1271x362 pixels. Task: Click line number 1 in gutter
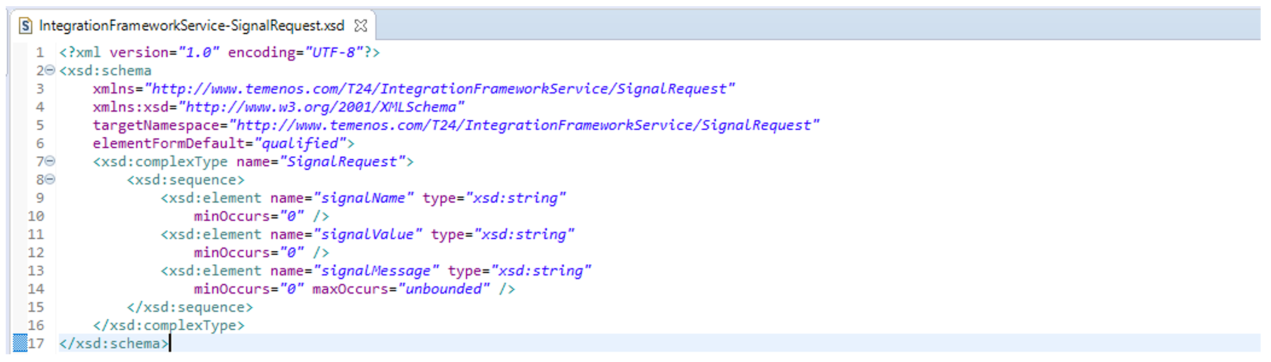point(39,52)
